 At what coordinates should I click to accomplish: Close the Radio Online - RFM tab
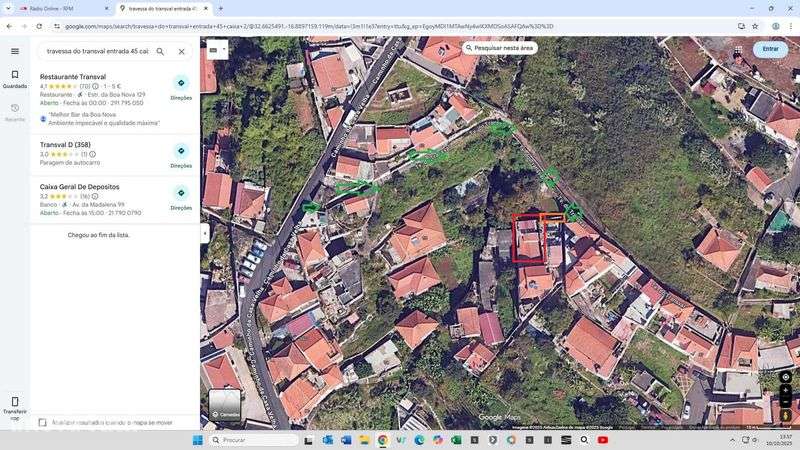(106, 9)
